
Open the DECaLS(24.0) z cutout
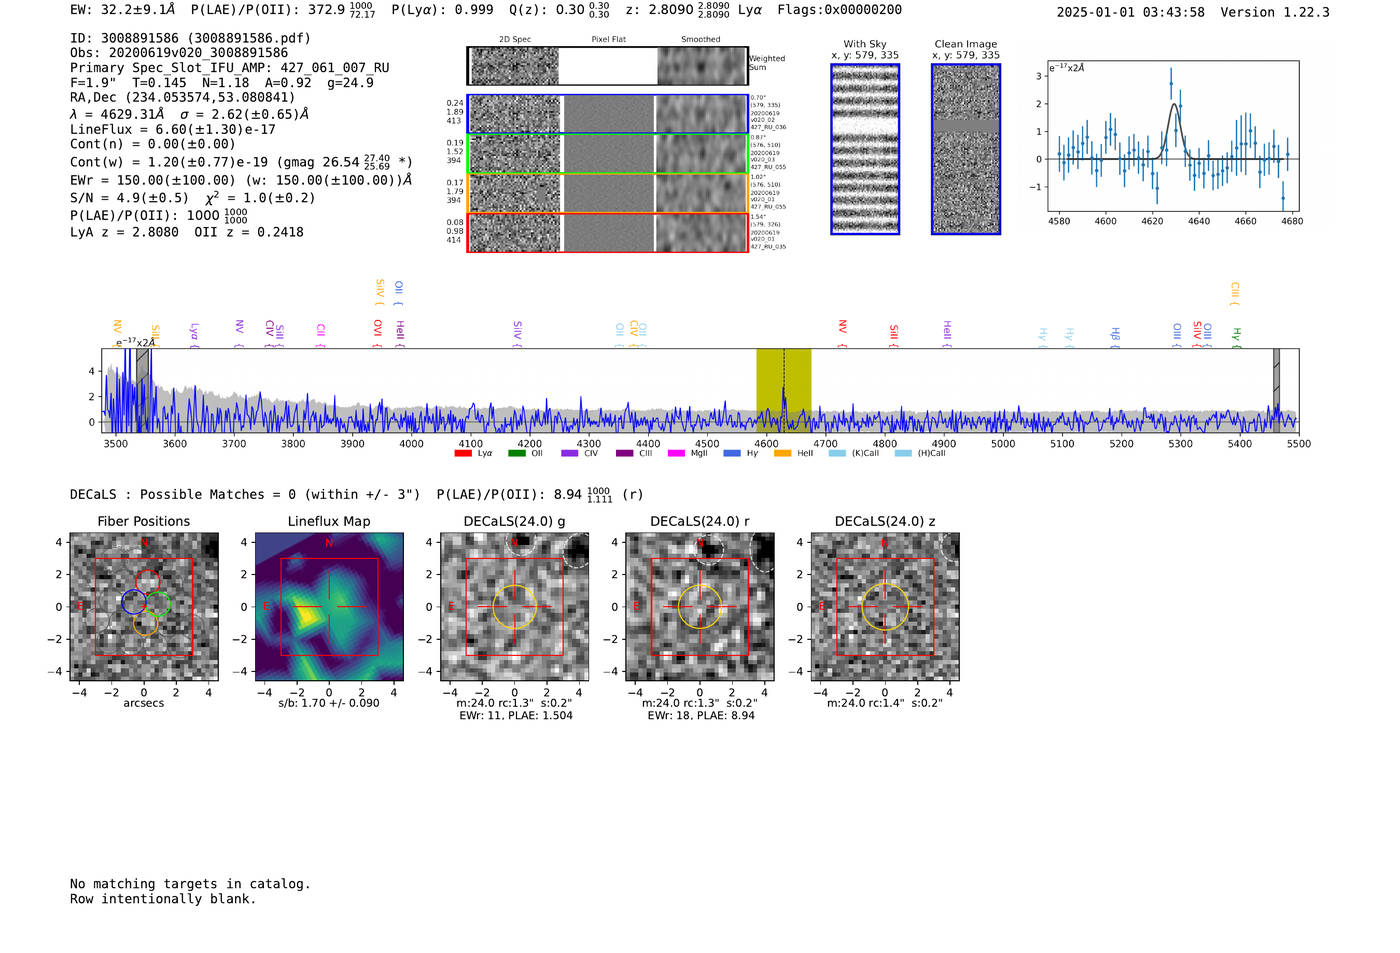point(884,607)
